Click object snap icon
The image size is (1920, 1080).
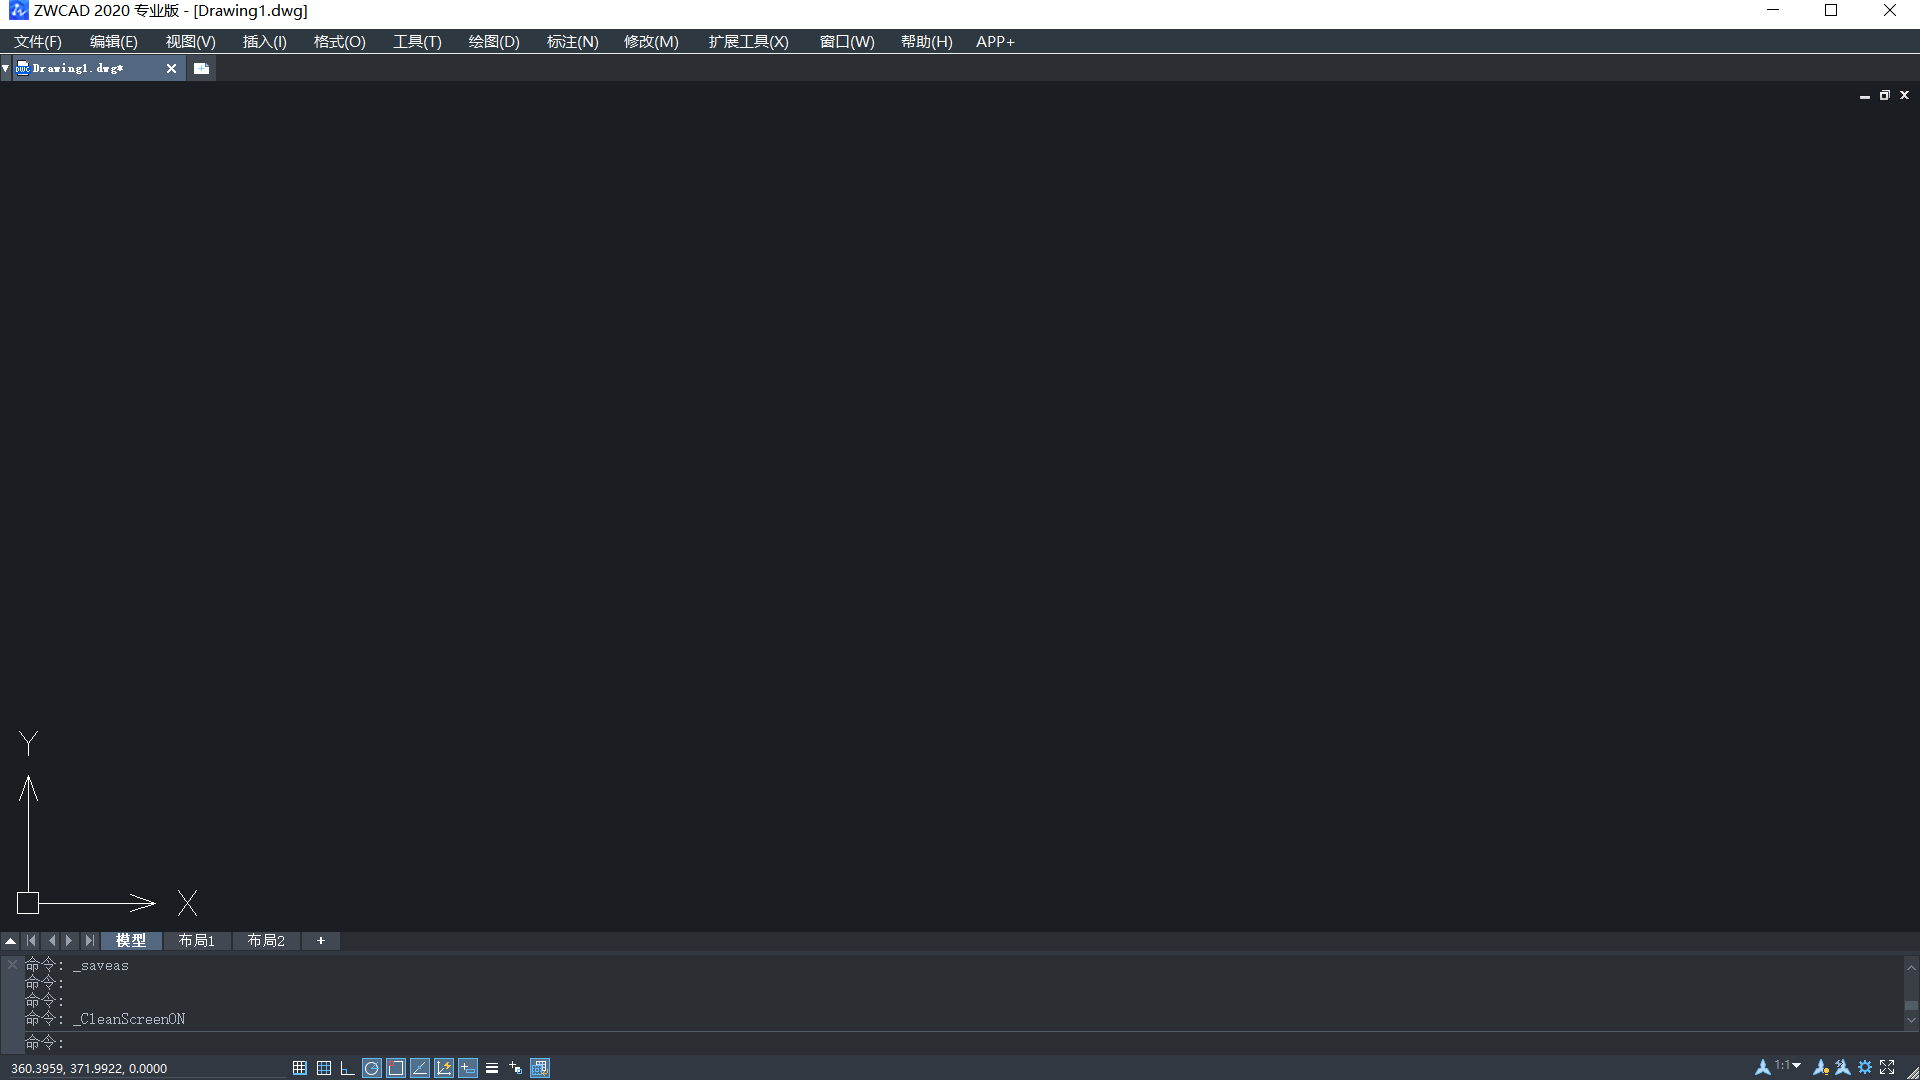click(x=396, y=1068)
